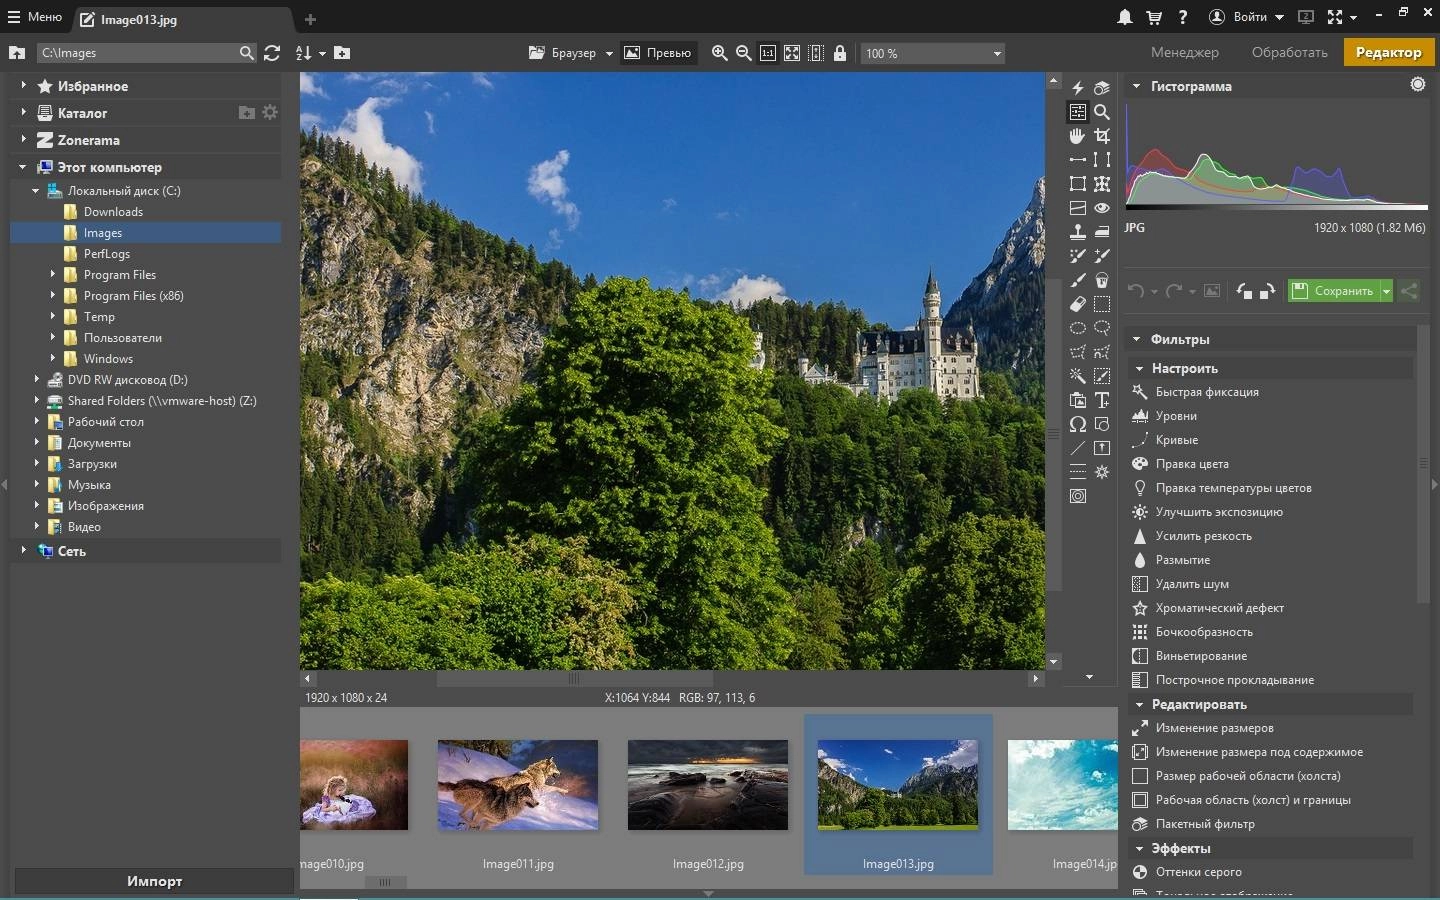Open the Меню hamburger menu
The image size is (1440, 900).
point(35,17)
